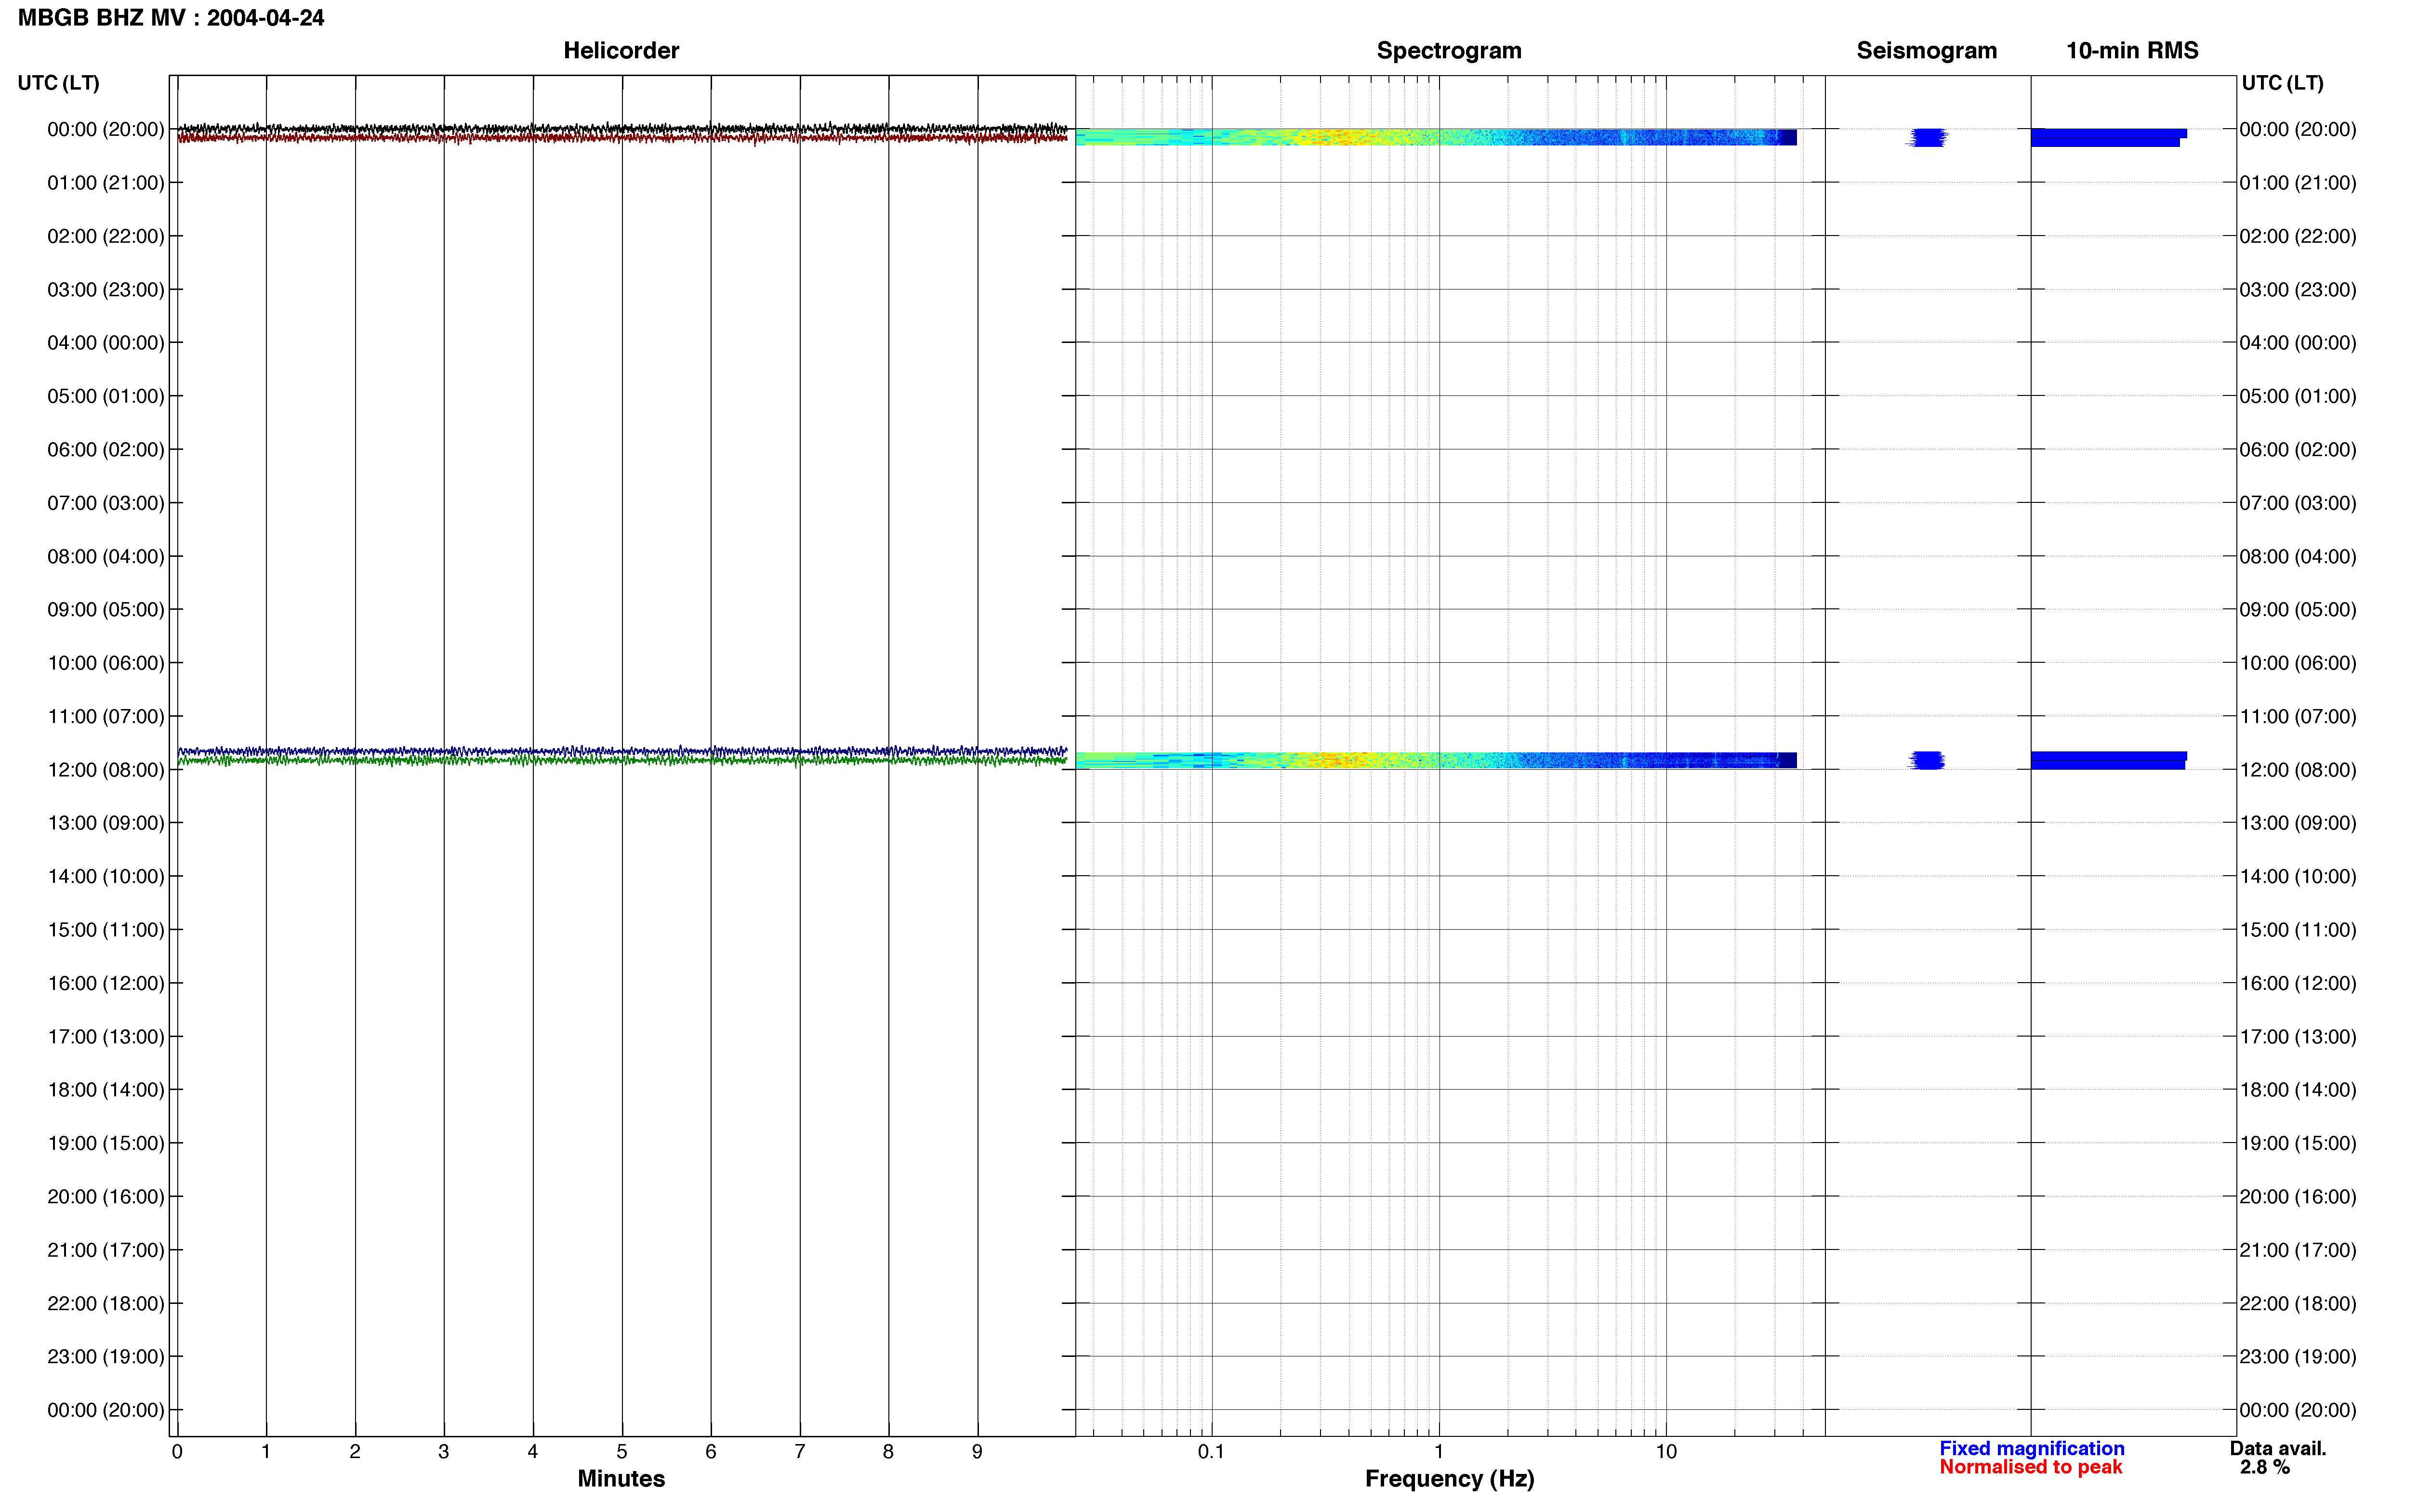The height and width of the screenshot is (1512, 2418).
Task: Click the blue seismogram burst at 00:00
Action: coord(1927,138)
